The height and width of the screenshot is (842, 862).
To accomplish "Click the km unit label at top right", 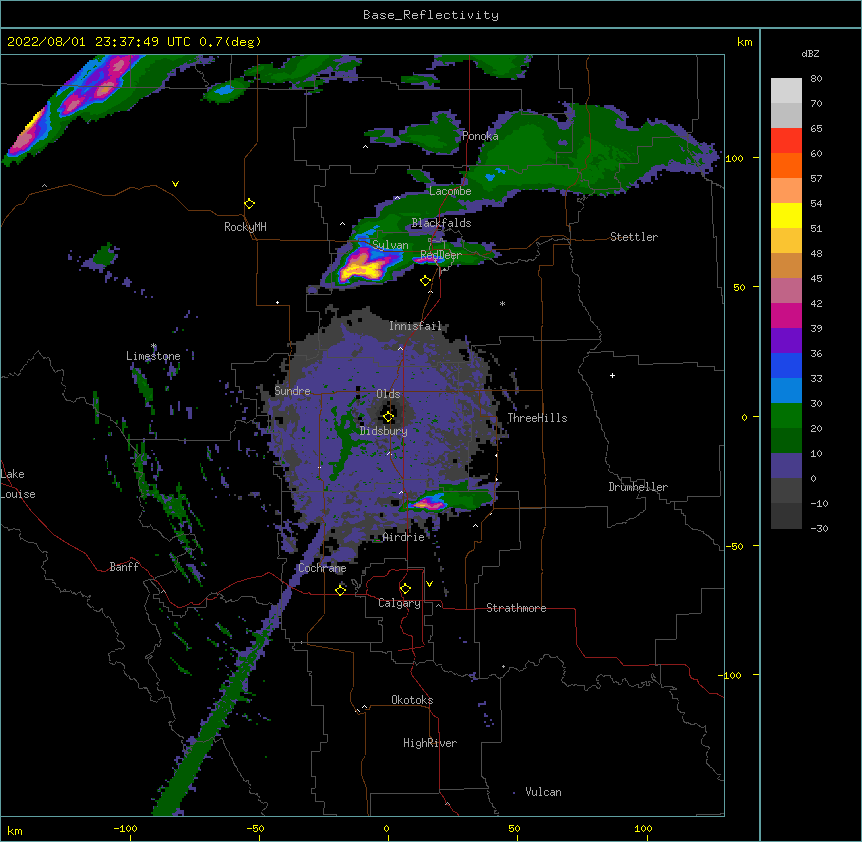I will (x=744, y=42).
